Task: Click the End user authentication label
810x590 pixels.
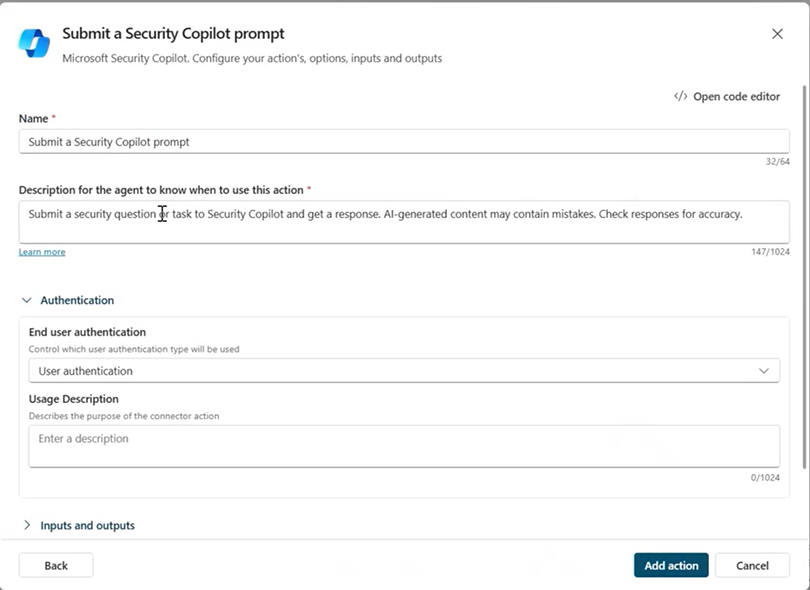Action: [87, 332]
